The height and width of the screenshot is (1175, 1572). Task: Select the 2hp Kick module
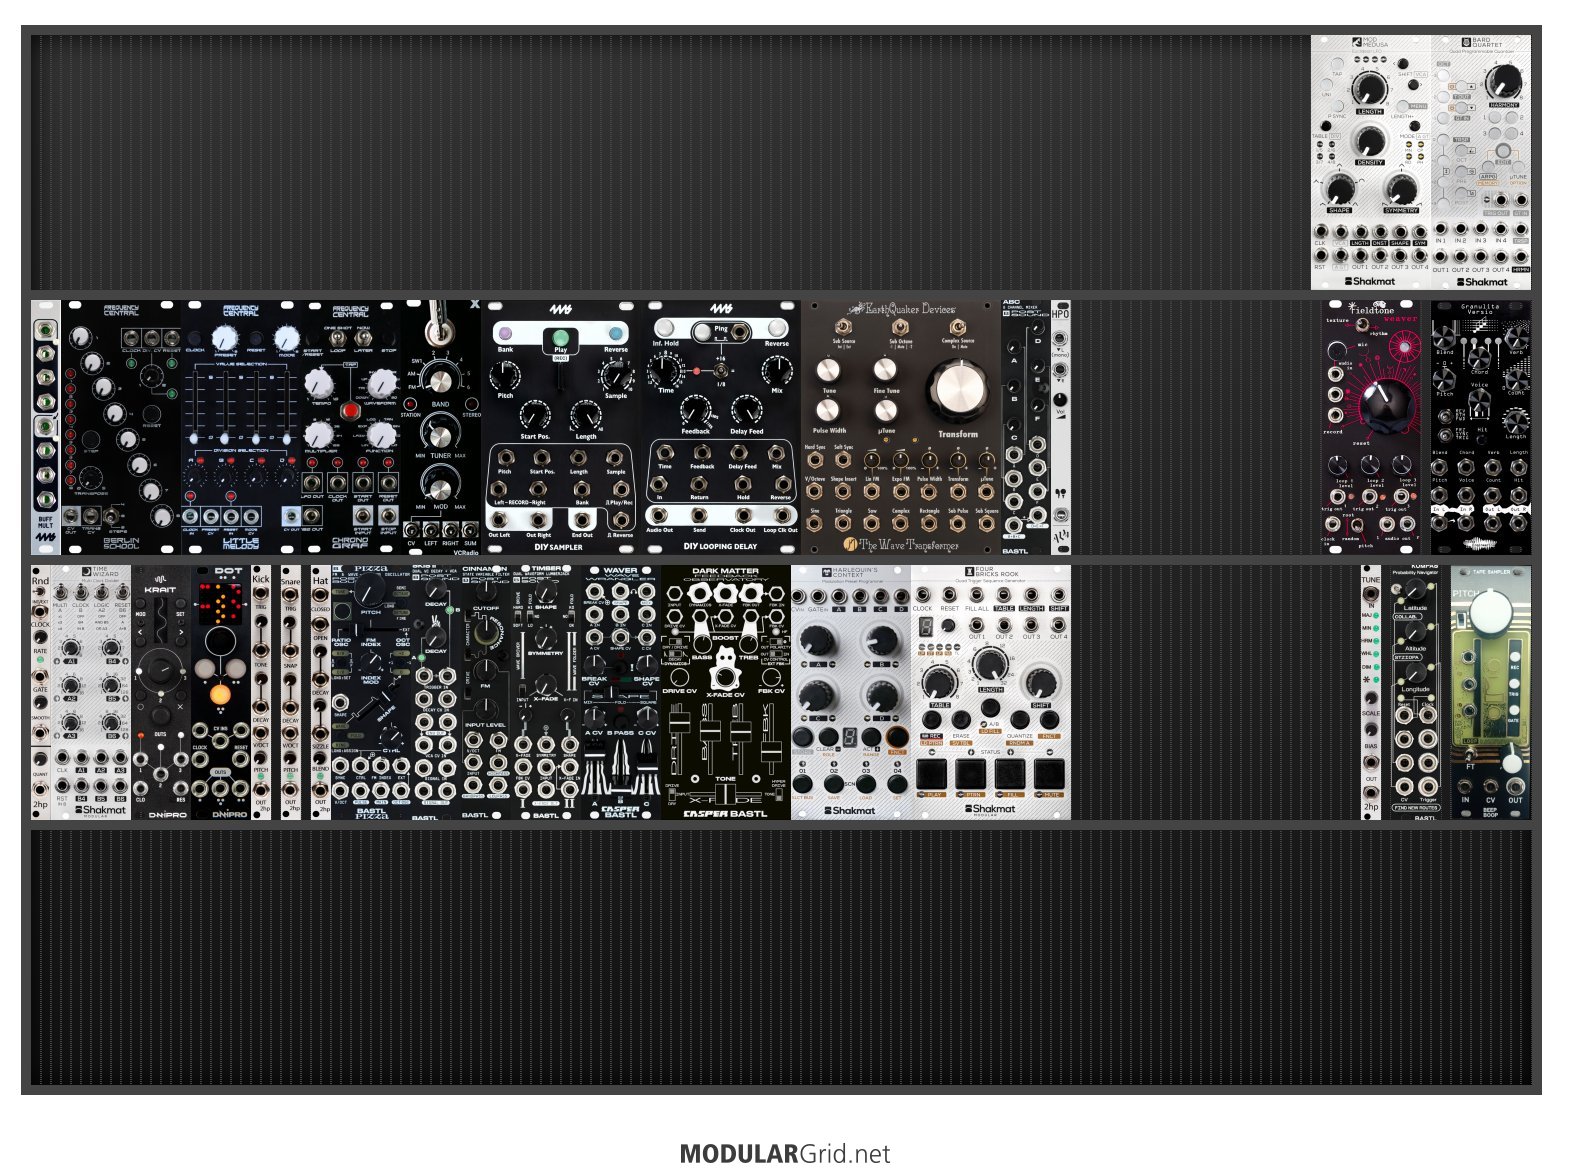tap(261, 692)
